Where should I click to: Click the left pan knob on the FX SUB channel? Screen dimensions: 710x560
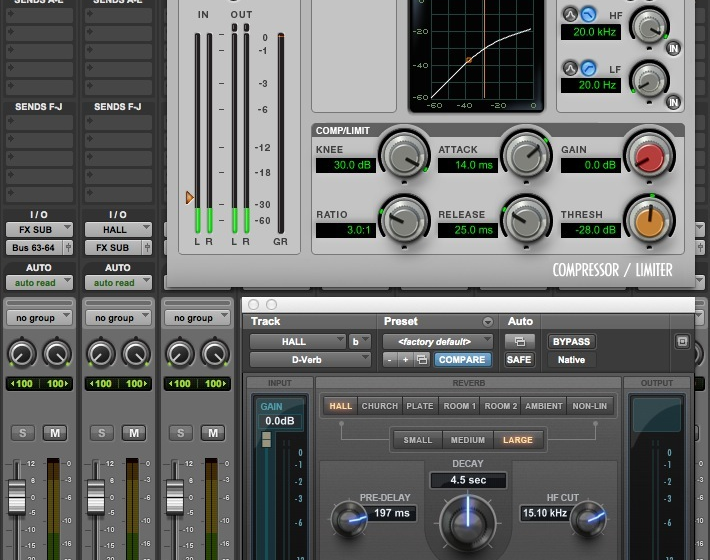coord(22,354)
